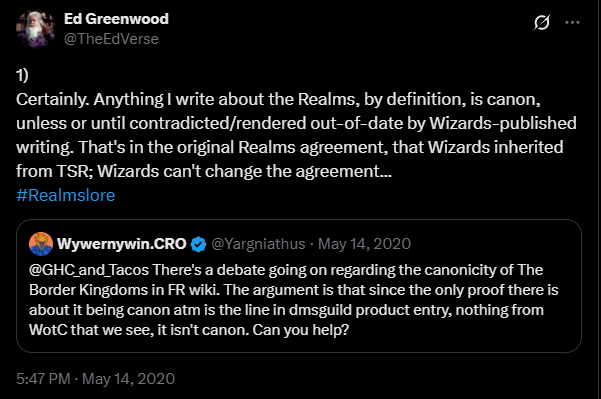The width and height of the screenshot is (601, 399).
Task: Open the @Yargniathus handle
Action: (x=258, y=244)
